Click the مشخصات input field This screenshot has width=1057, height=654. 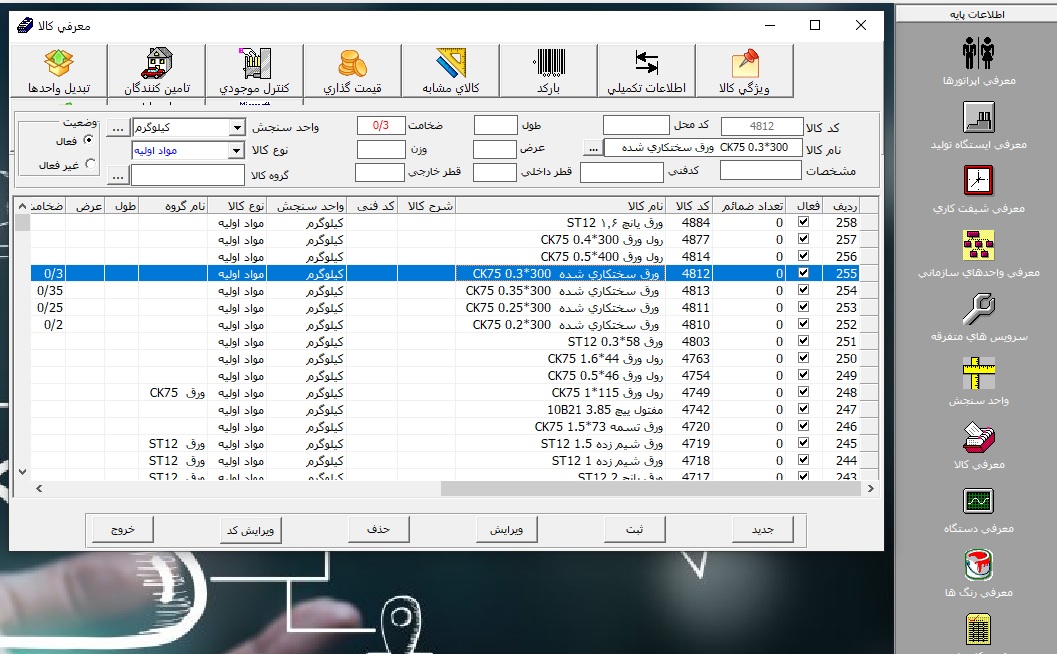pyautogui.click(x=760, y=171)
